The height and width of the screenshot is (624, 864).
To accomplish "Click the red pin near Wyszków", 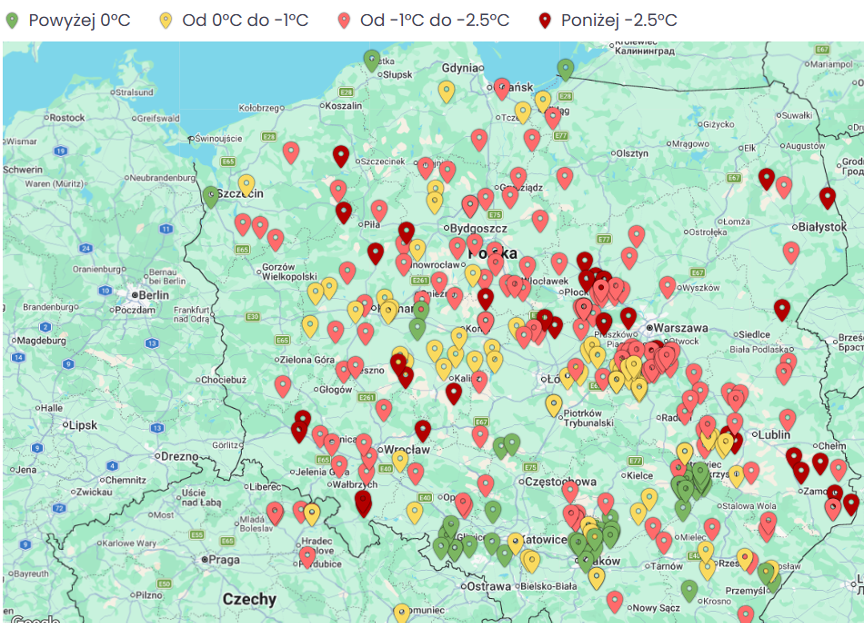I will click(x=667, y=287).
